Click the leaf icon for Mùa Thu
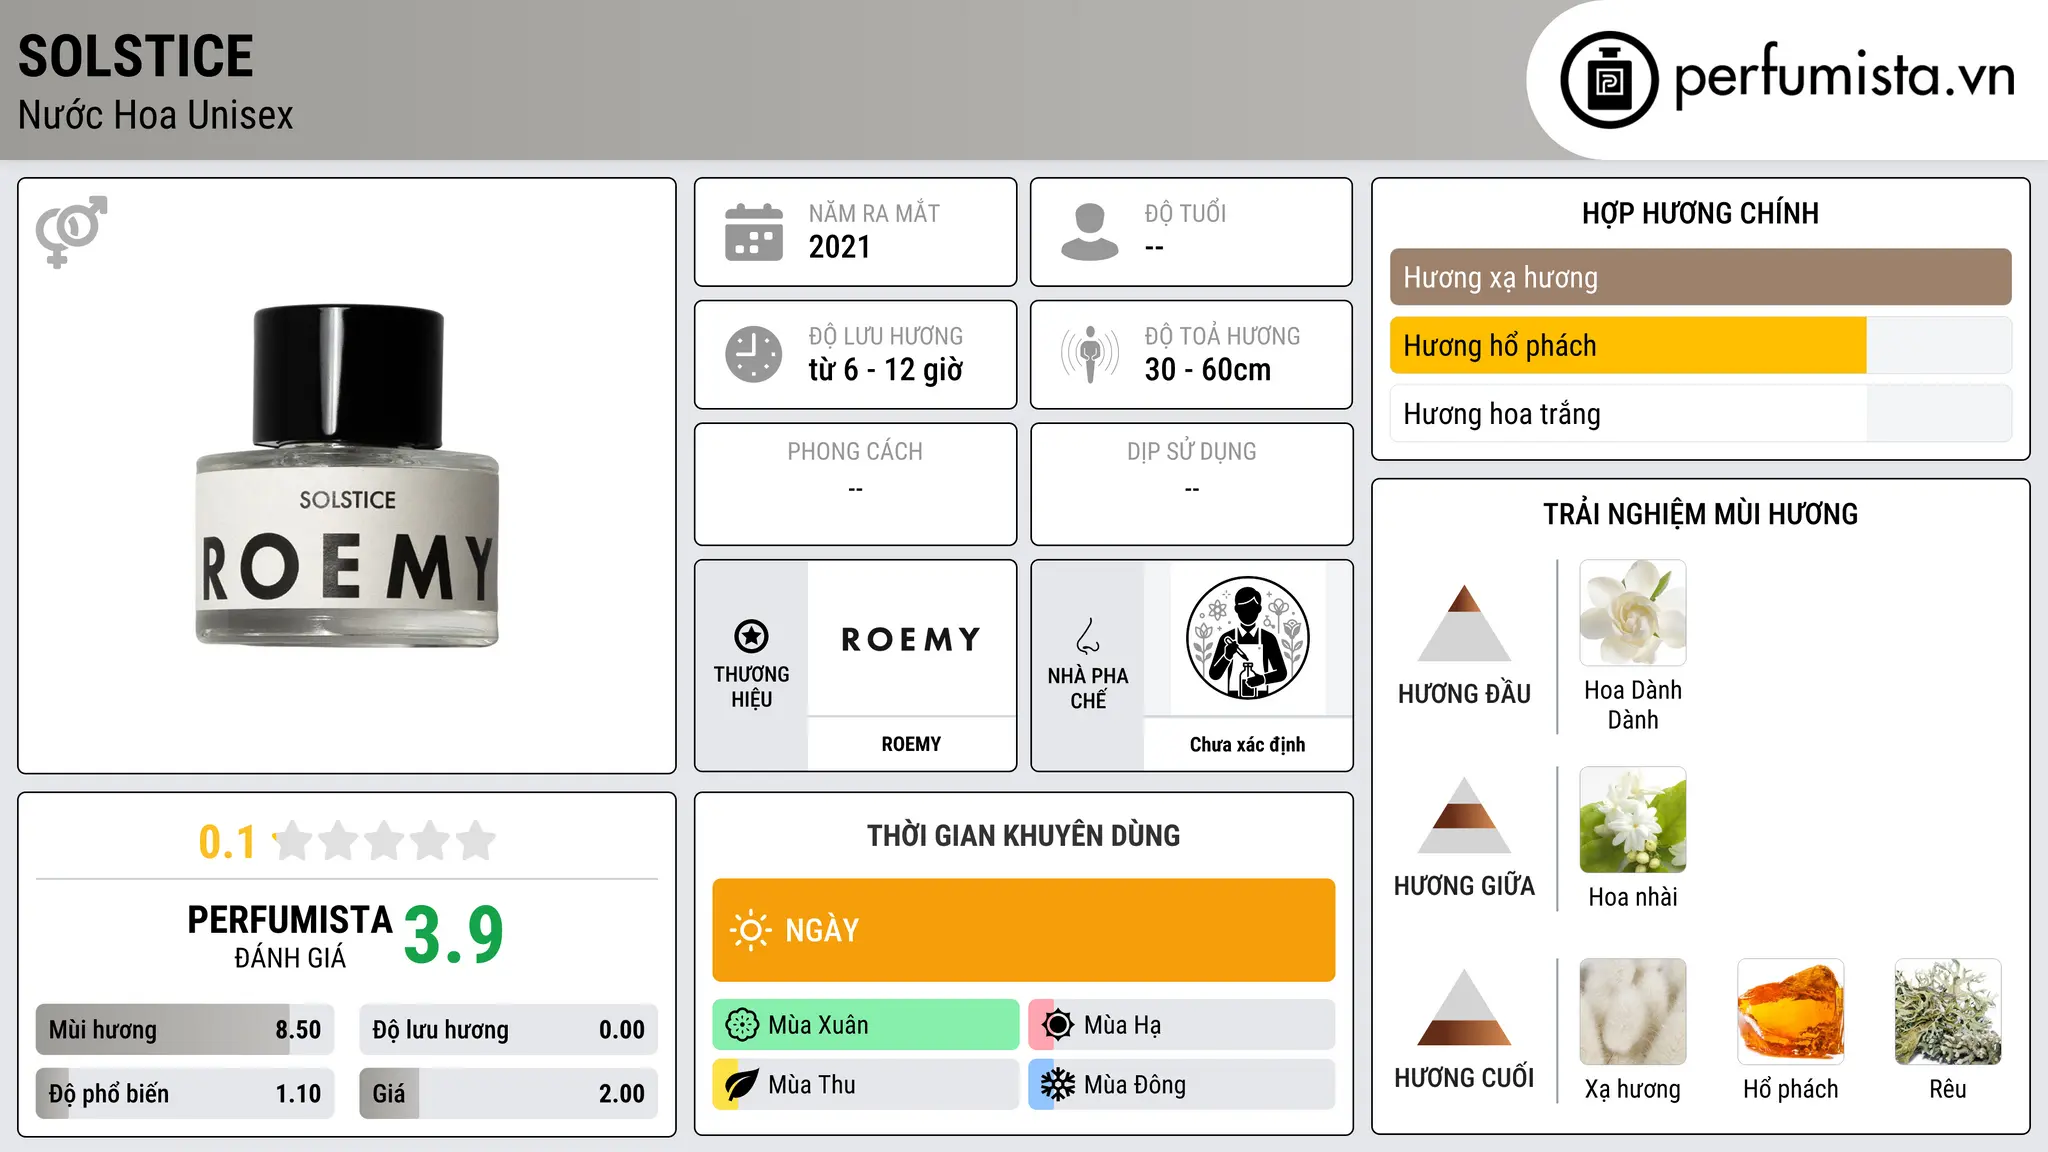The width and height of the screenshot is (2048, 1152). (x=742, y=1085)
